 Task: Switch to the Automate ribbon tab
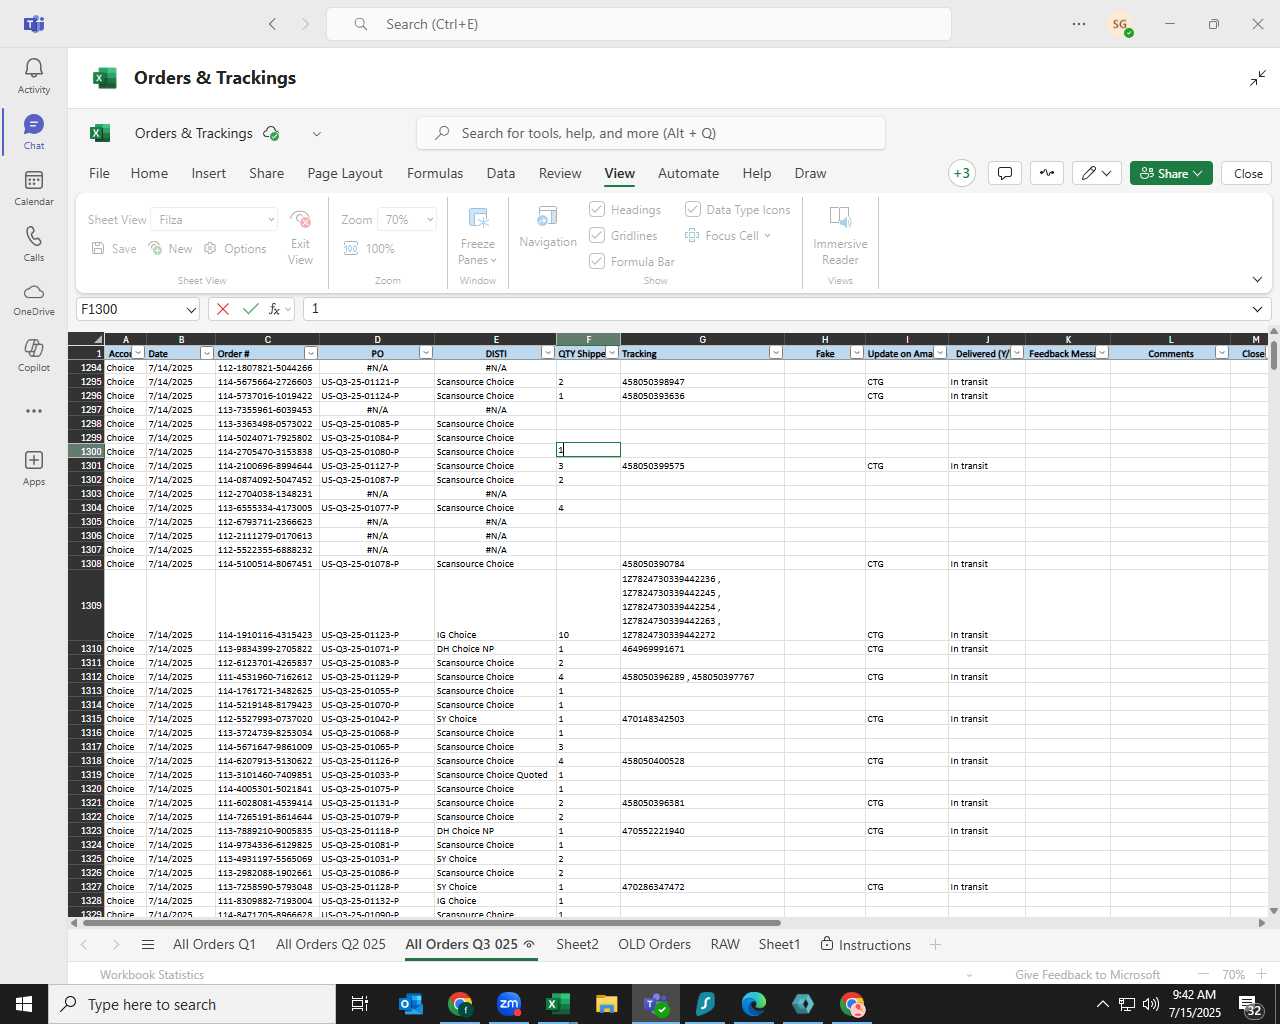click(688, 173)
